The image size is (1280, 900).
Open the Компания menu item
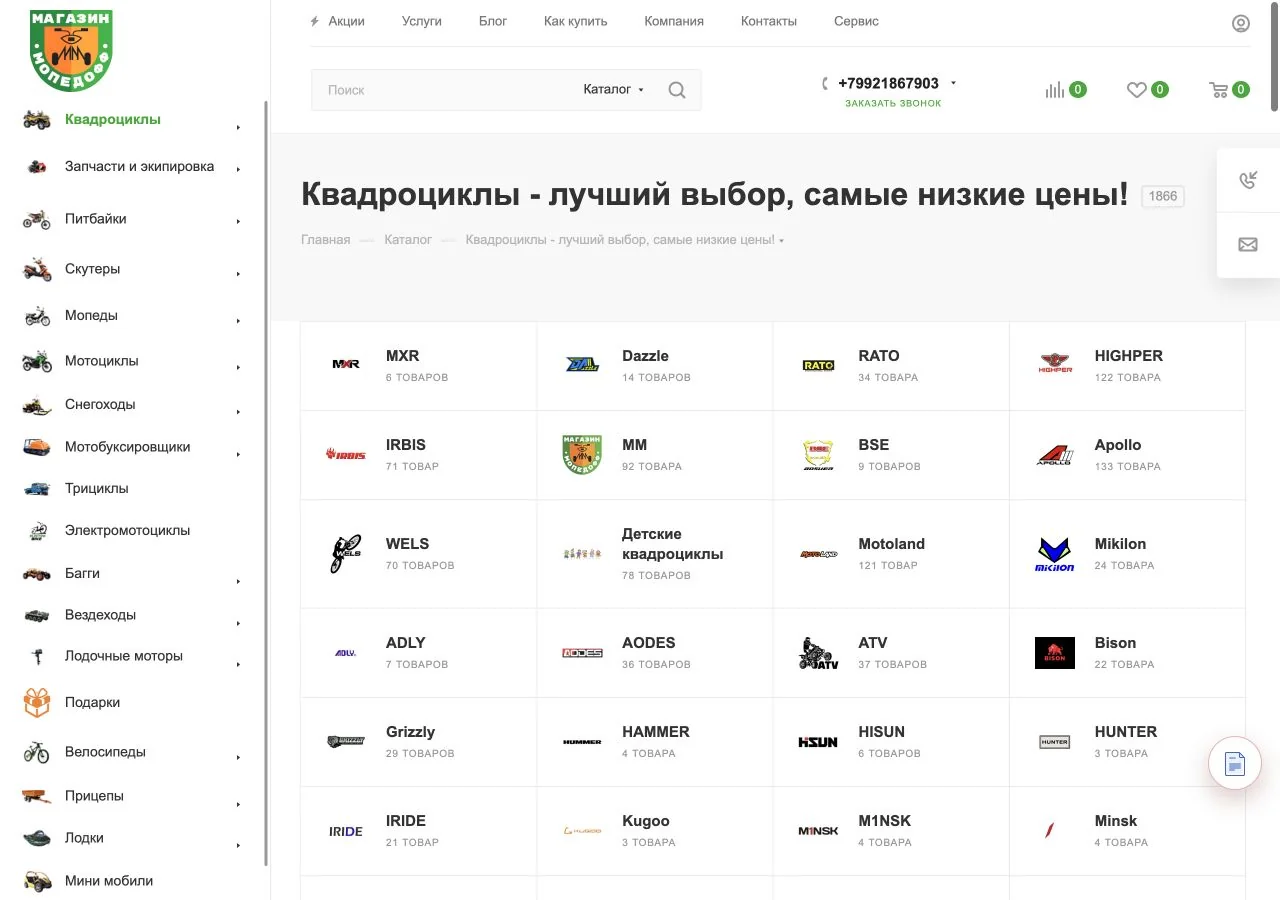tap(674, 21)
